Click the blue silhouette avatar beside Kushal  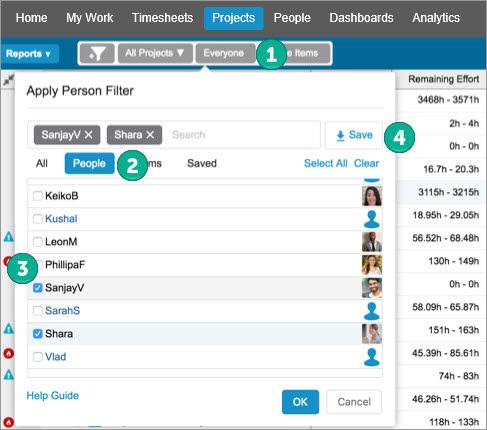point(372,219)
